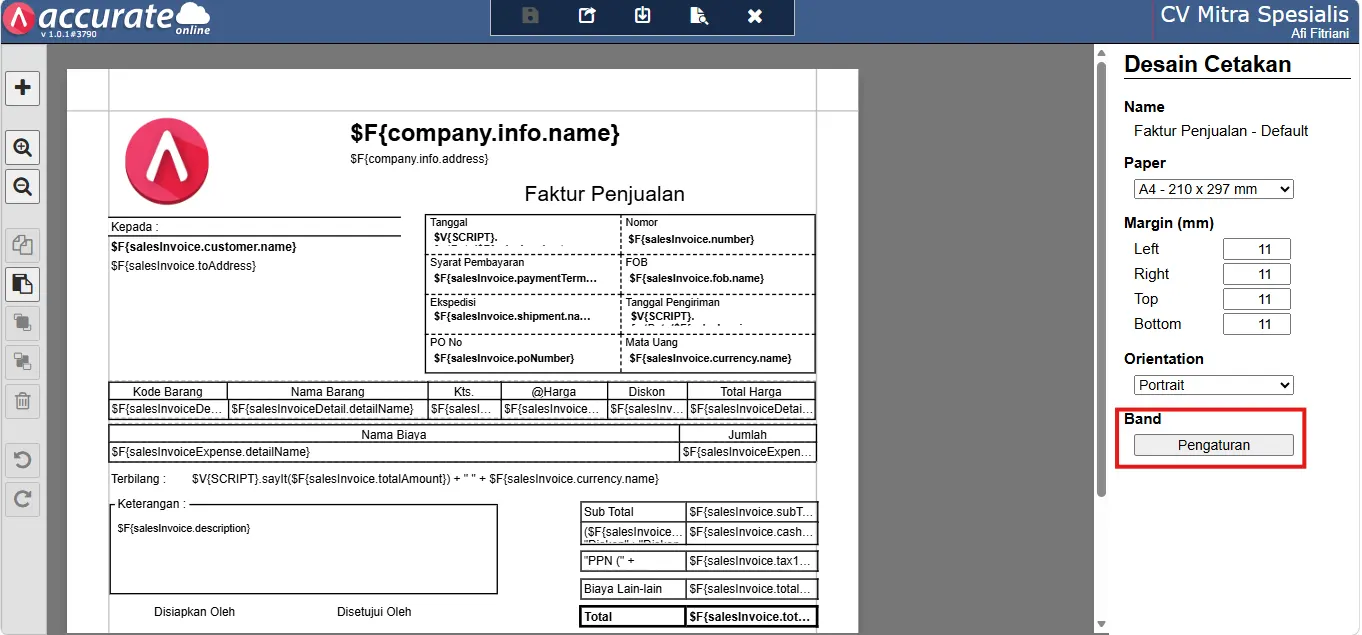1362x635 pixels.
Task: Click the Redo arrow icon
Action: click(23, 498)
